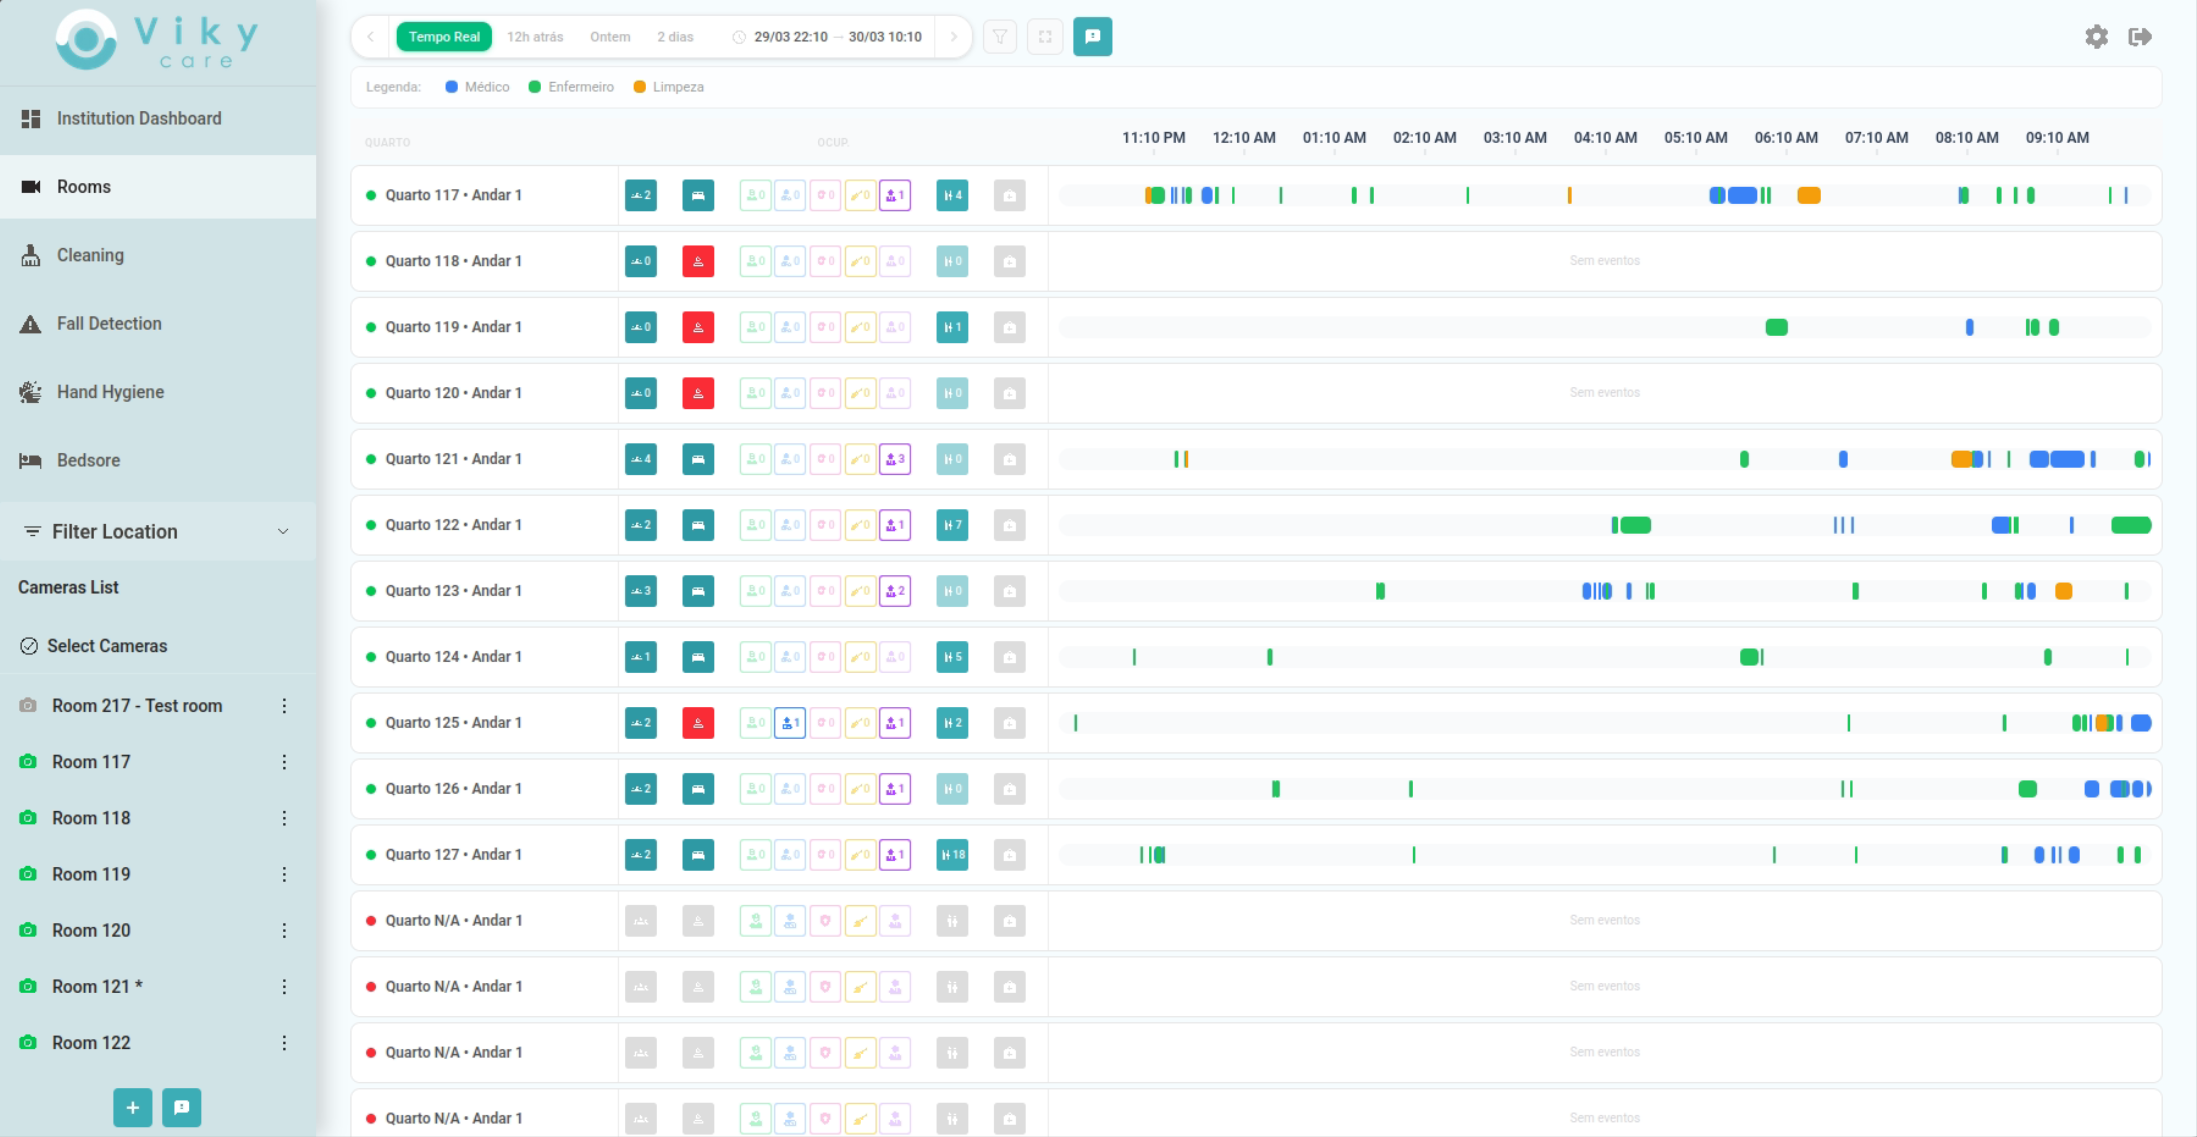Select the 12h atrás time range
Image resolution: width=2197 pixels, height=1137 pixels.
click(x=535, y=37)
